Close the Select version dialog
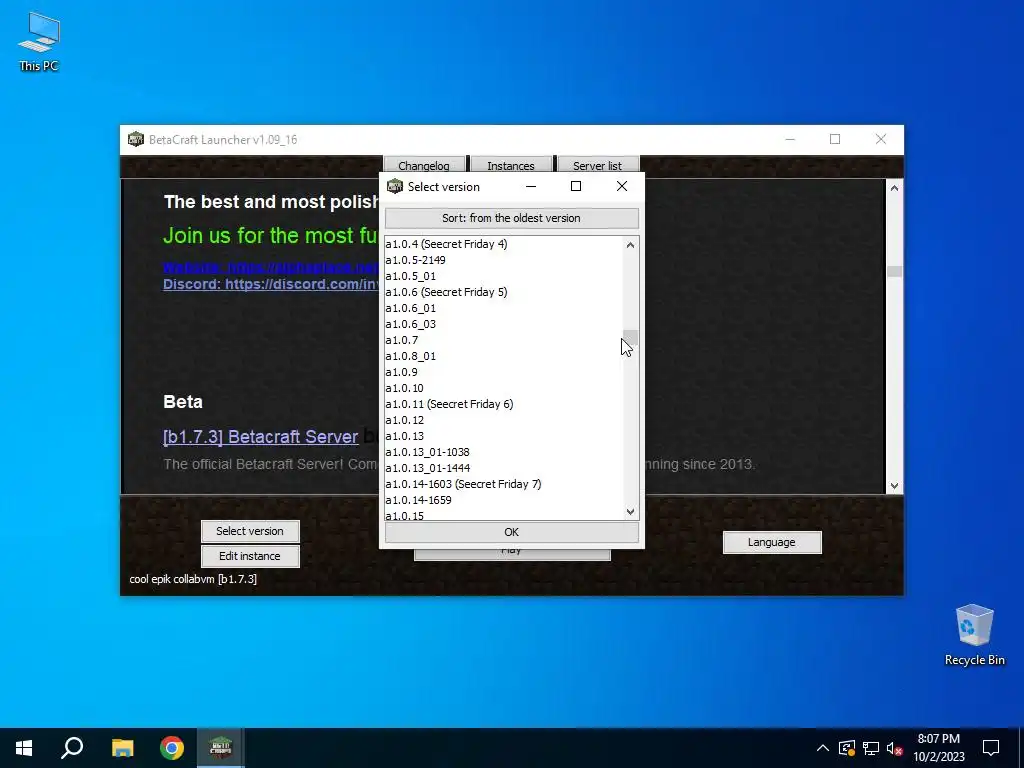 click(622, 187)
